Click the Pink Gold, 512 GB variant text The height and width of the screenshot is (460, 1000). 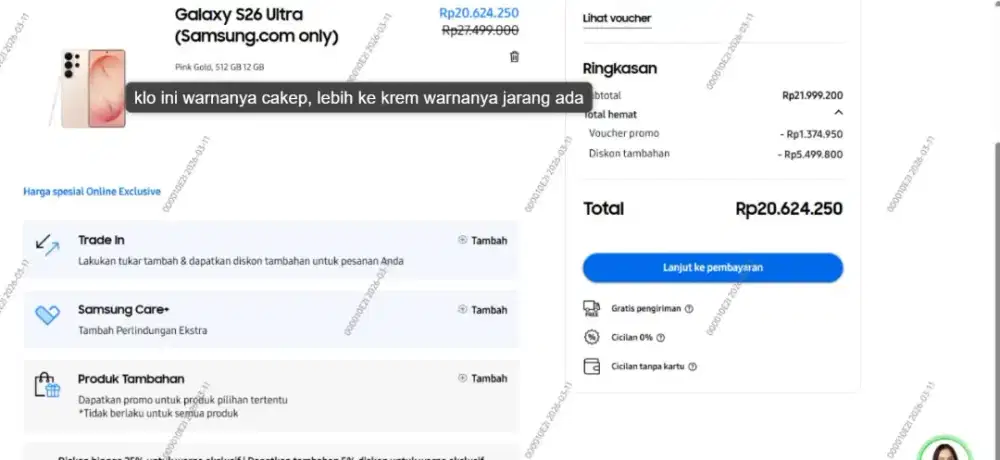coord(219,67)
